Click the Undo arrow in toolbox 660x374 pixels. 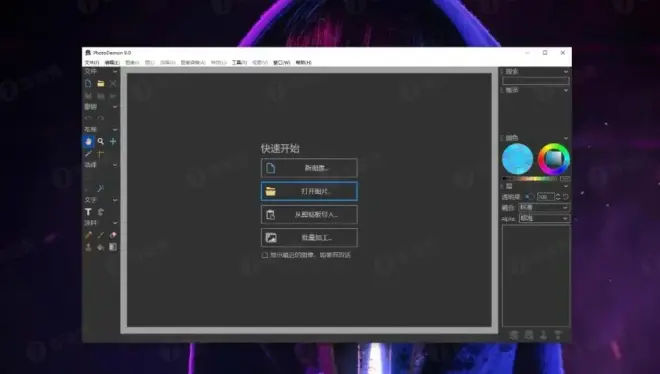(x=88, y=118)
